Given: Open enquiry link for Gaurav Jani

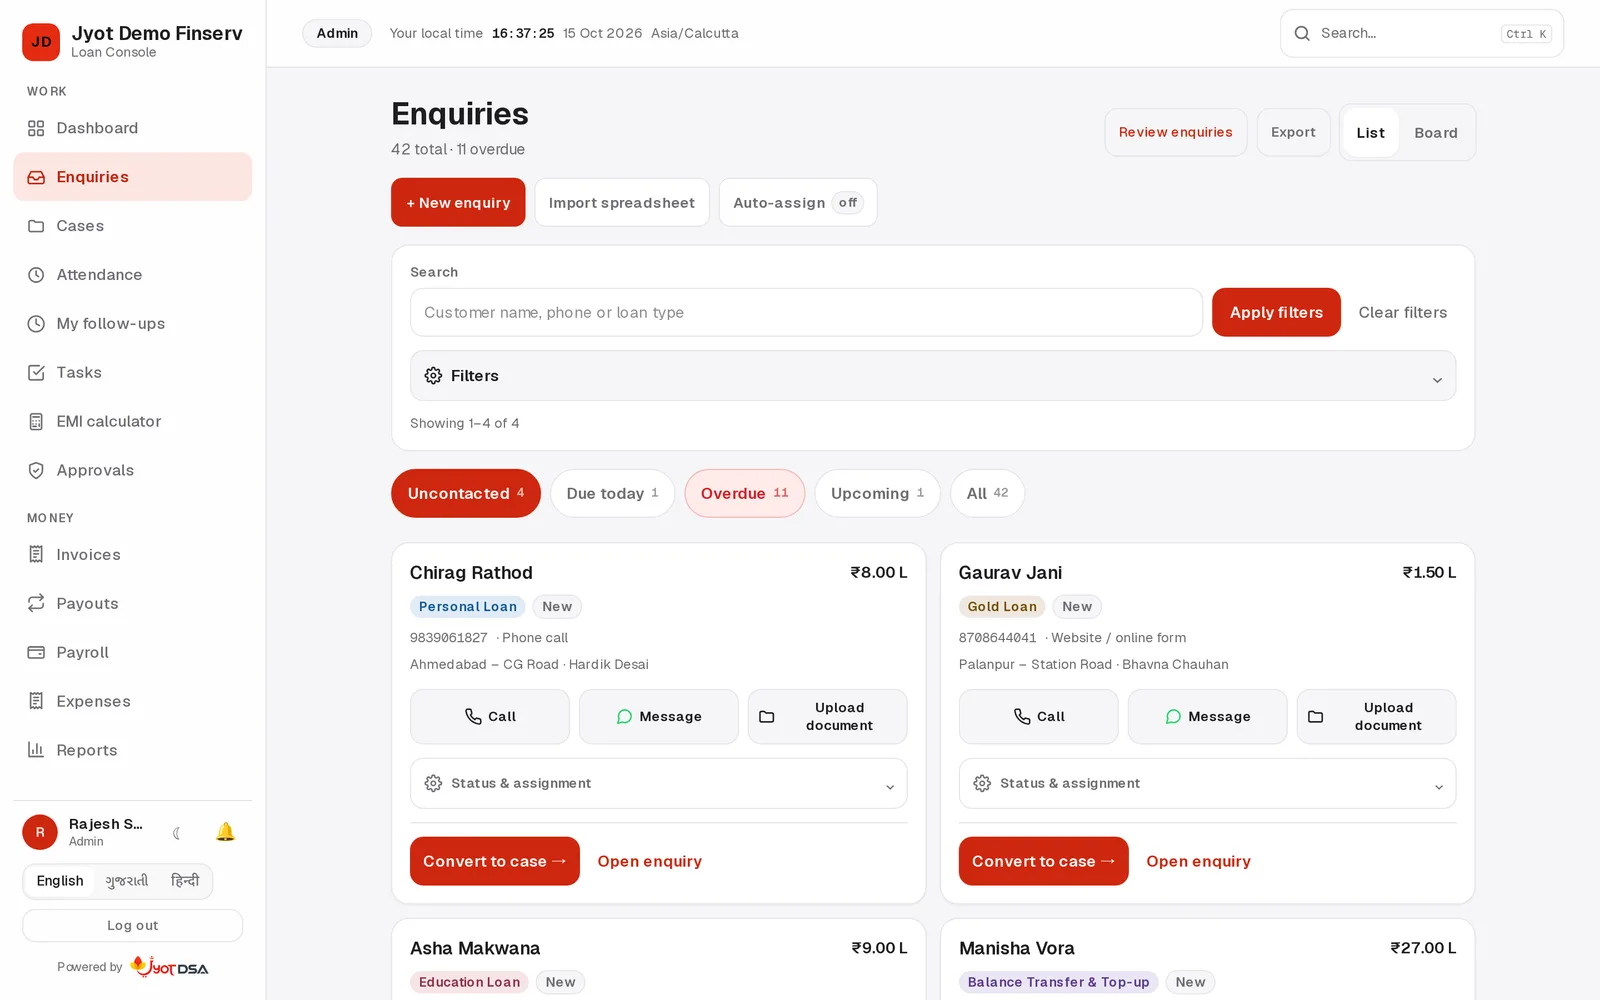Looking at the screenshot, I should pos(1198,862).
